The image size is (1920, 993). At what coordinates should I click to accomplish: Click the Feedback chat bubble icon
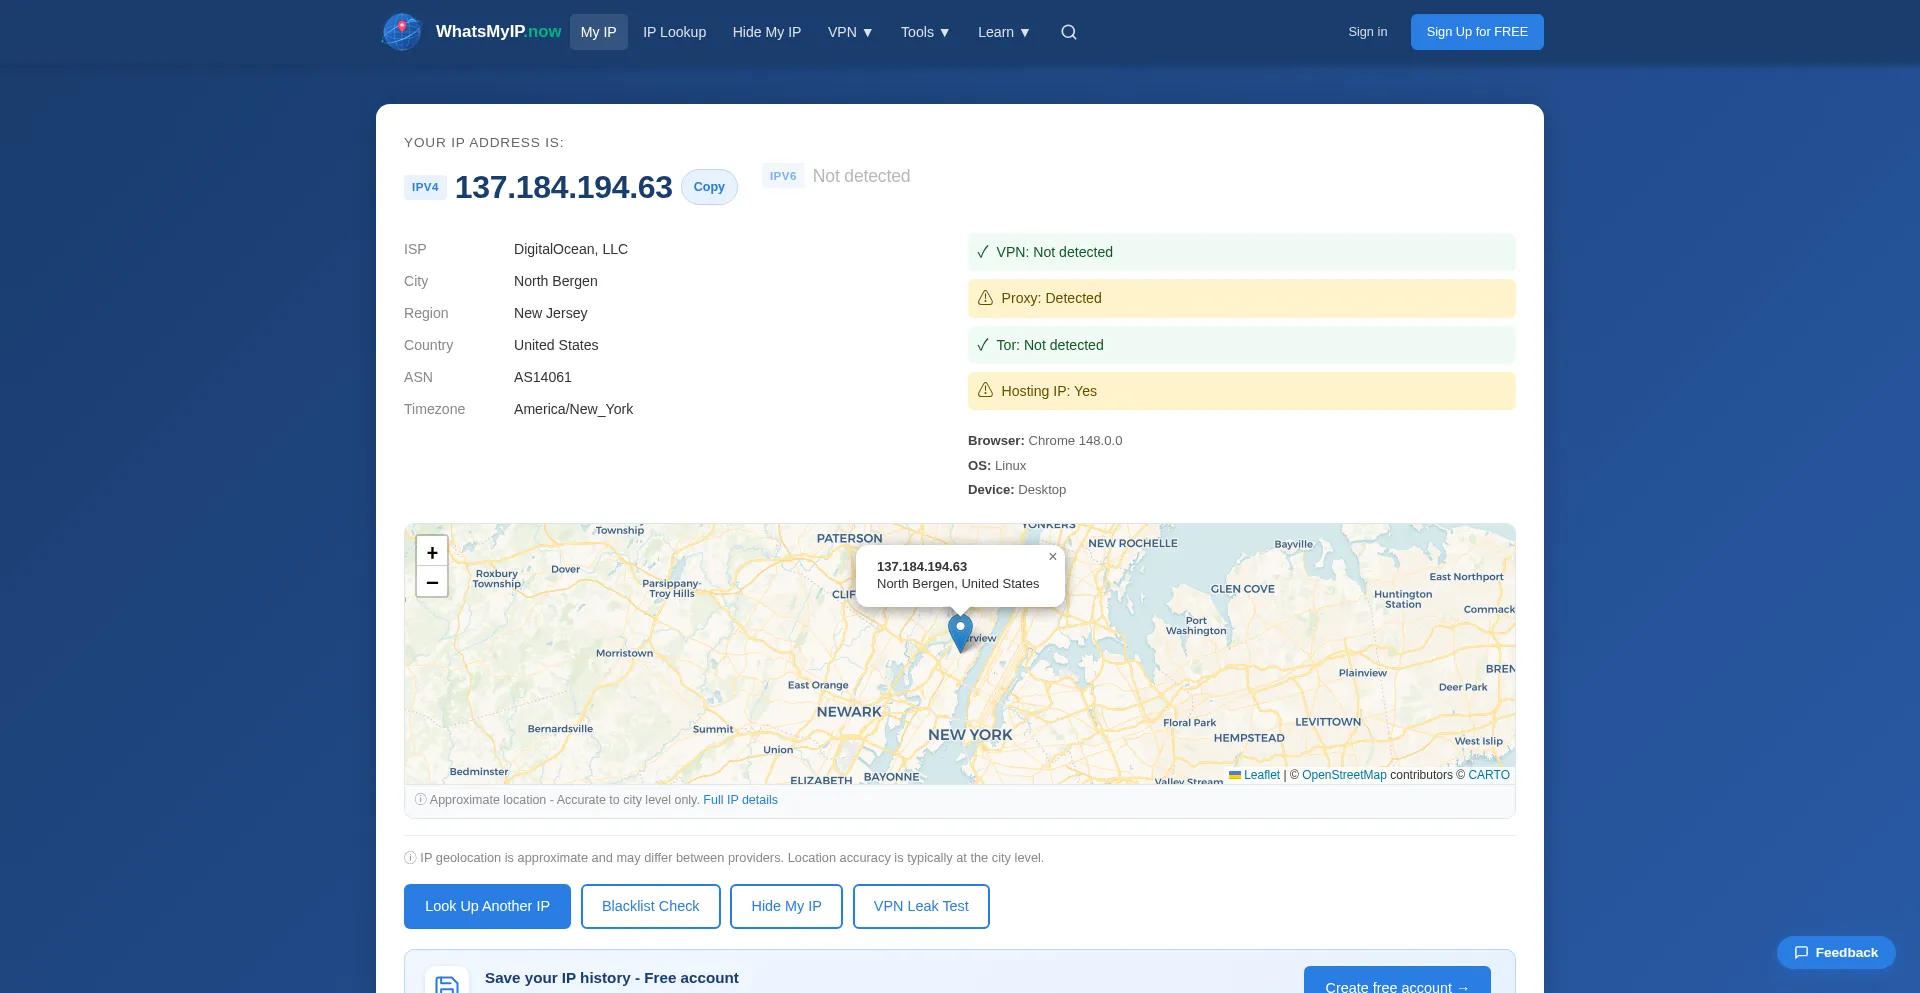click(x=1801, y=953)
